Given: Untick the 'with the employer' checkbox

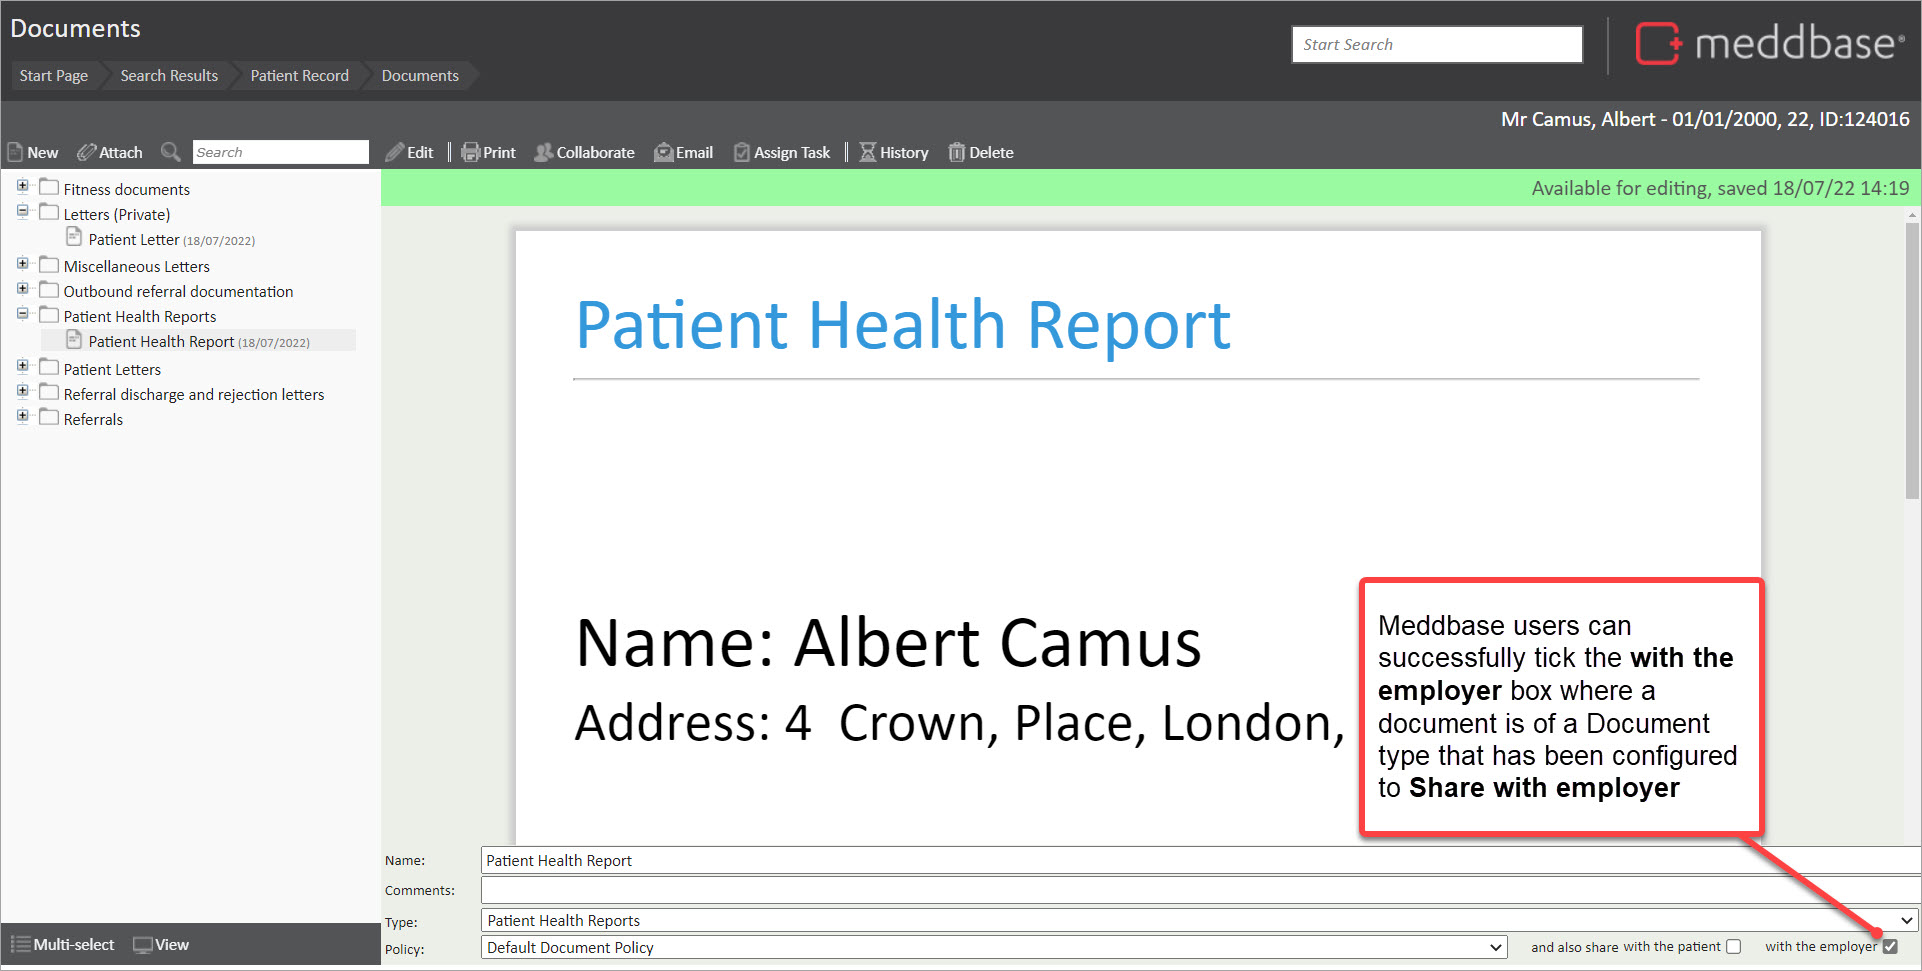Looking at the screenshot, I should pos(1889,946).
